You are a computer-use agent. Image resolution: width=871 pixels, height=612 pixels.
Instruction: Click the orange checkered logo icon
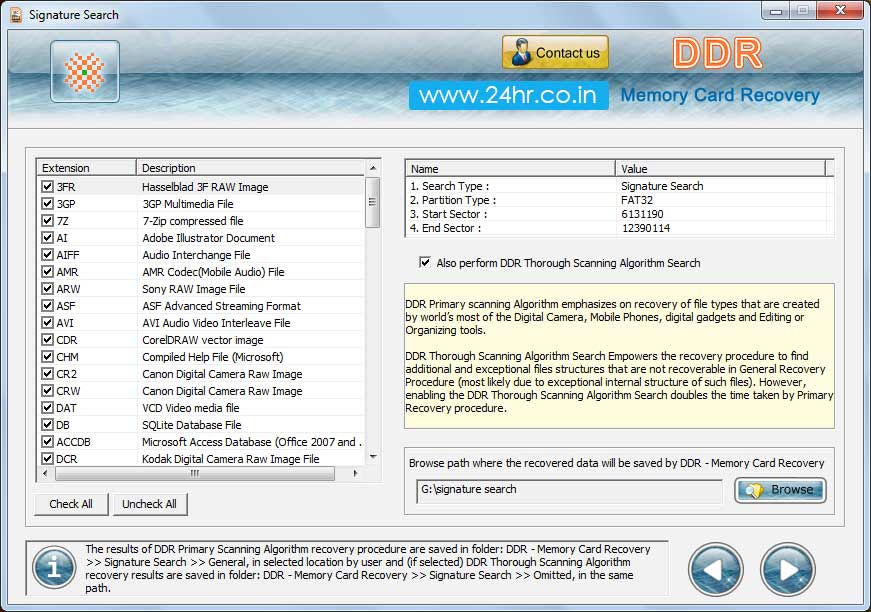84,72
